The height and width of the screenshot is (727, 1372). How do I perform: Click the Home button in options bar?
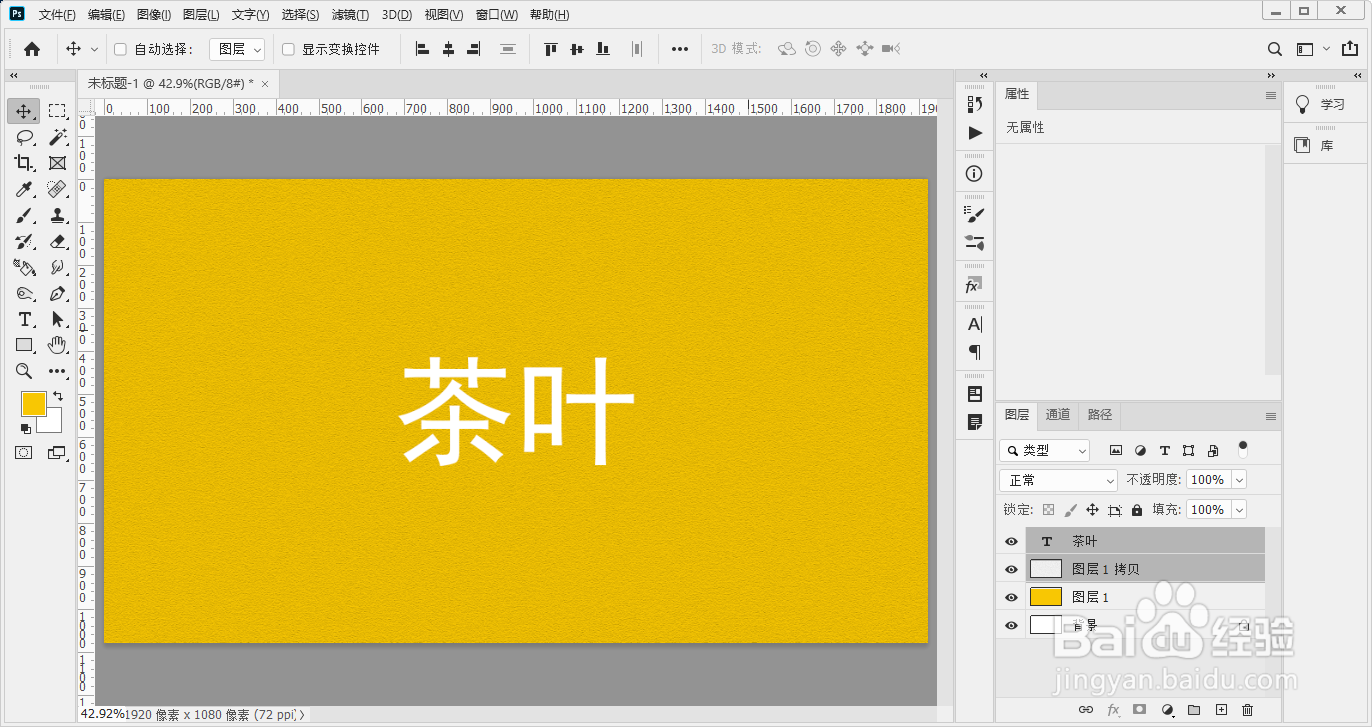[32, 49]
